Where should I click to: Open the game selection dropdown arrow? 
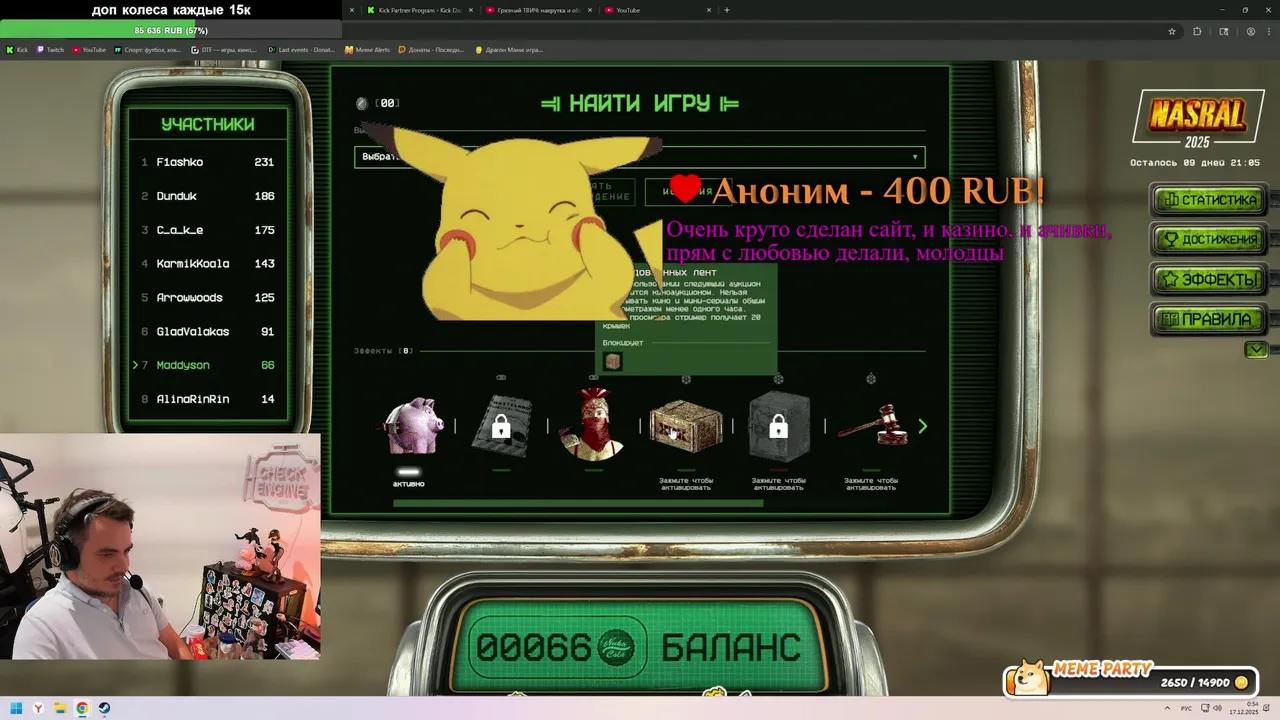914,157
